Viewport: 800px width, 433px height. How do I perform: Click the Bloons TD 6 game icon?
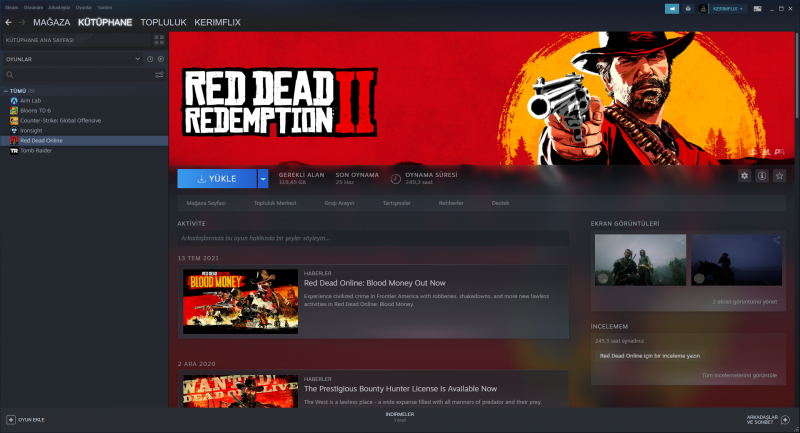[x=14, y=111]
